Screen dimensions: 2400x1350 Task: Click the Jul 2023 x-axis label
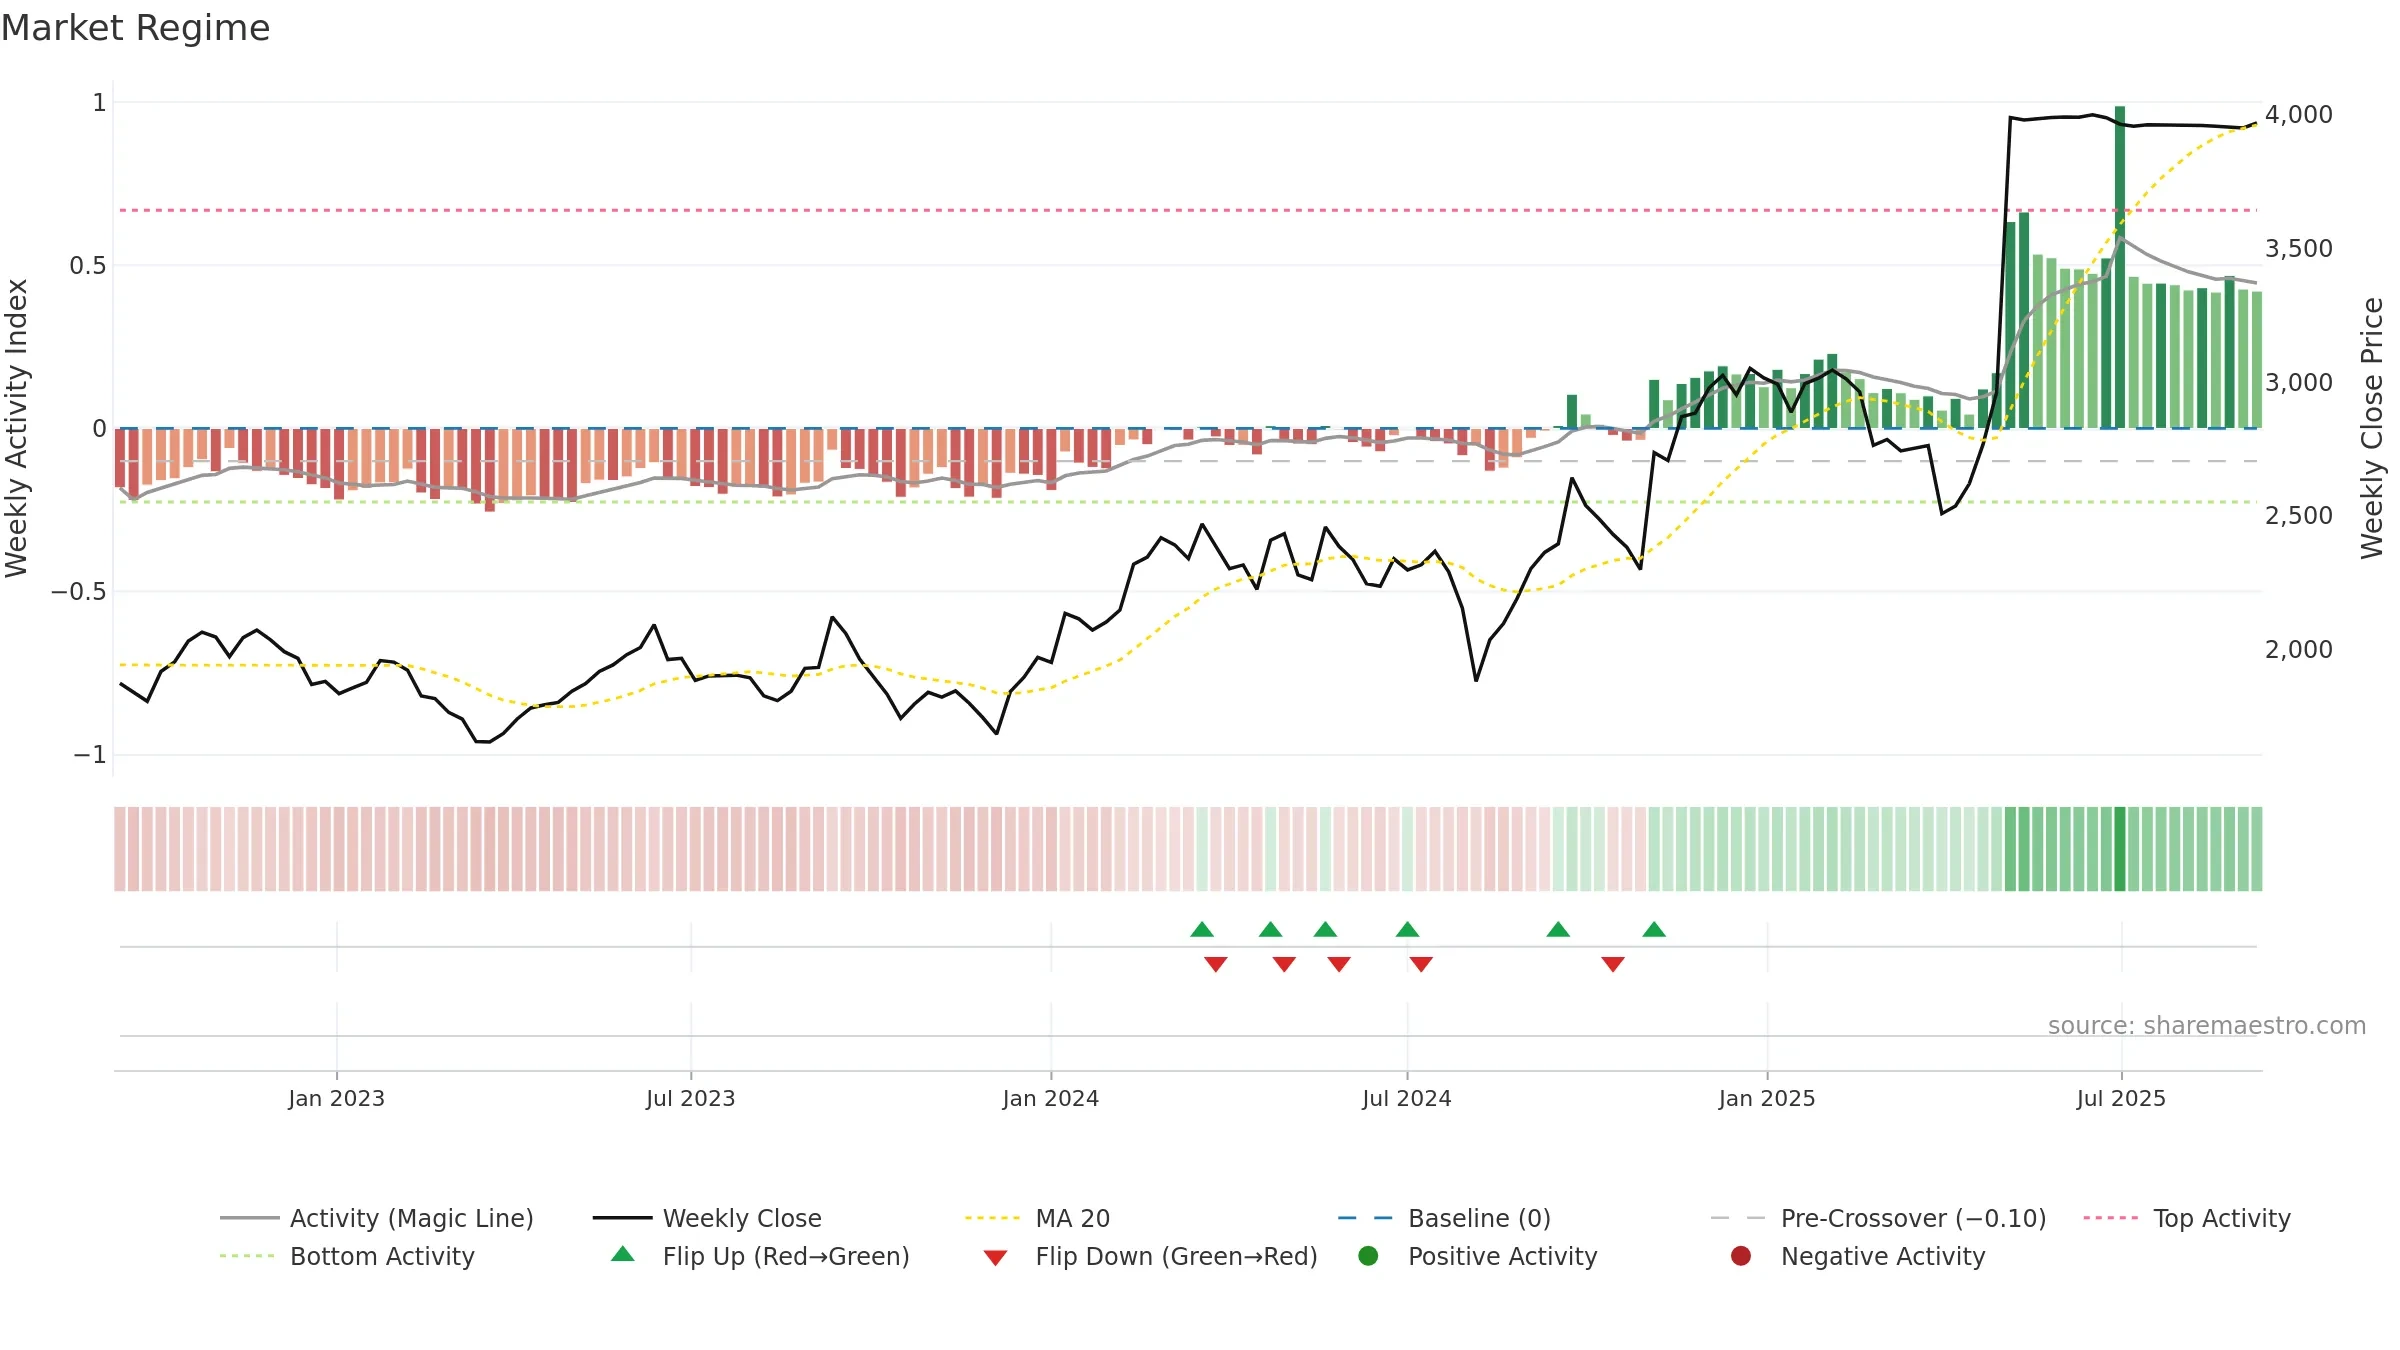pos(690,1098)
